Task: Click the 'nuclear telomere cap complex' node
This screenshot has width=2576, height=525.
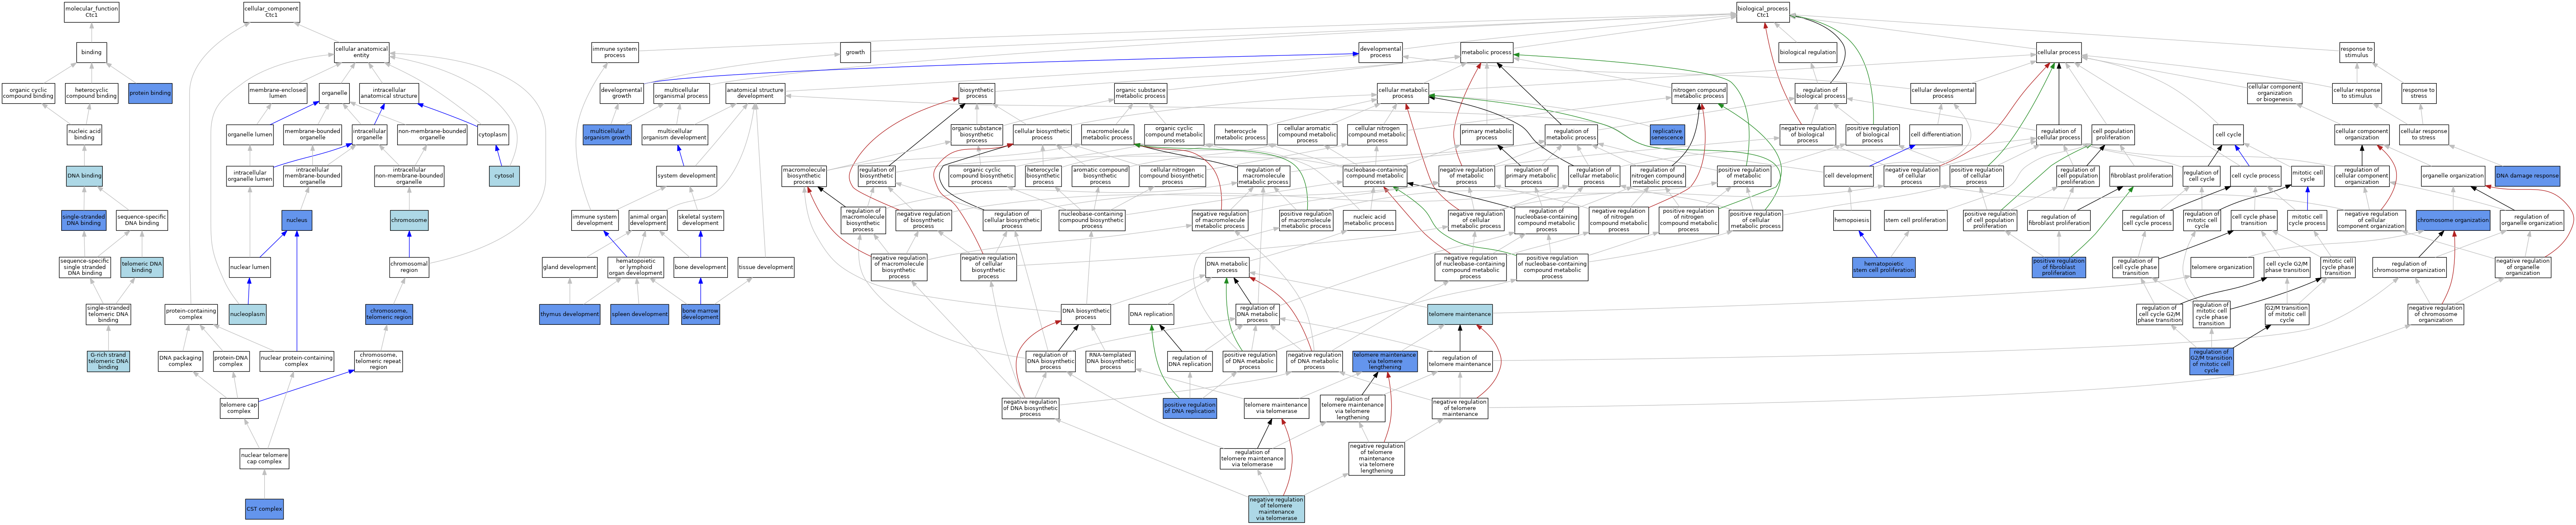Action: 264,459
